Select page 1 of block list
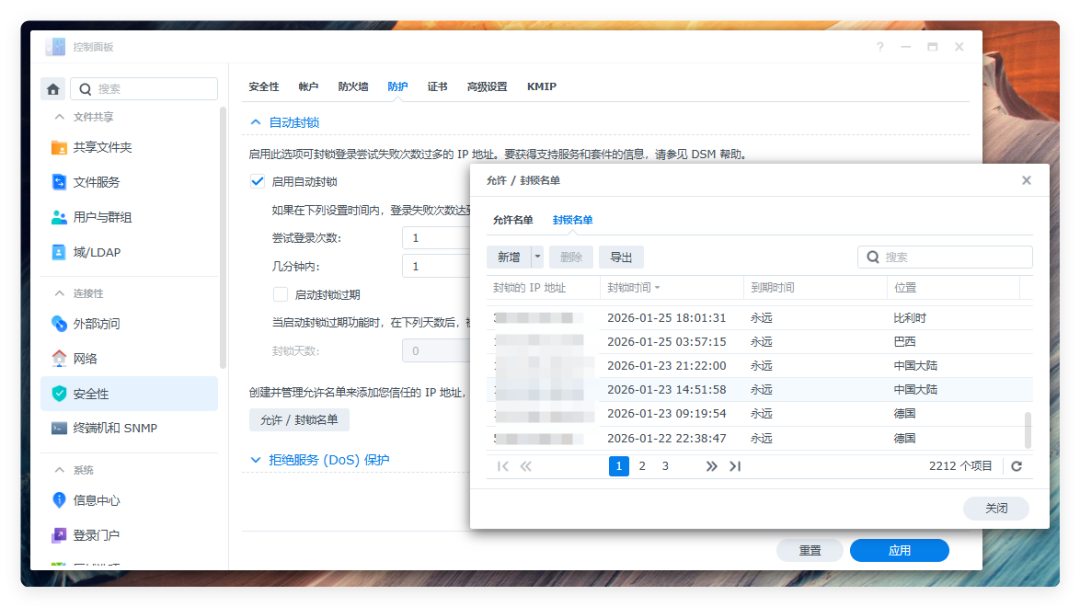 click(619, 466)
